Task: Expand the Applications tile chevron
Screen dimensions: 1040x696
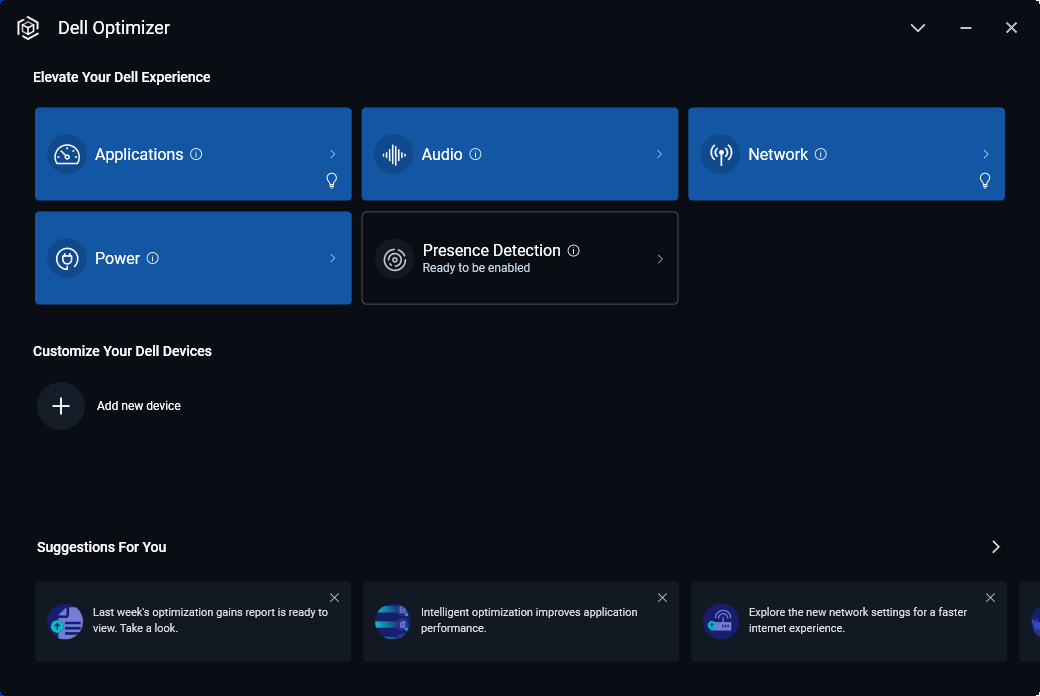Action: (x=332, y=154)
